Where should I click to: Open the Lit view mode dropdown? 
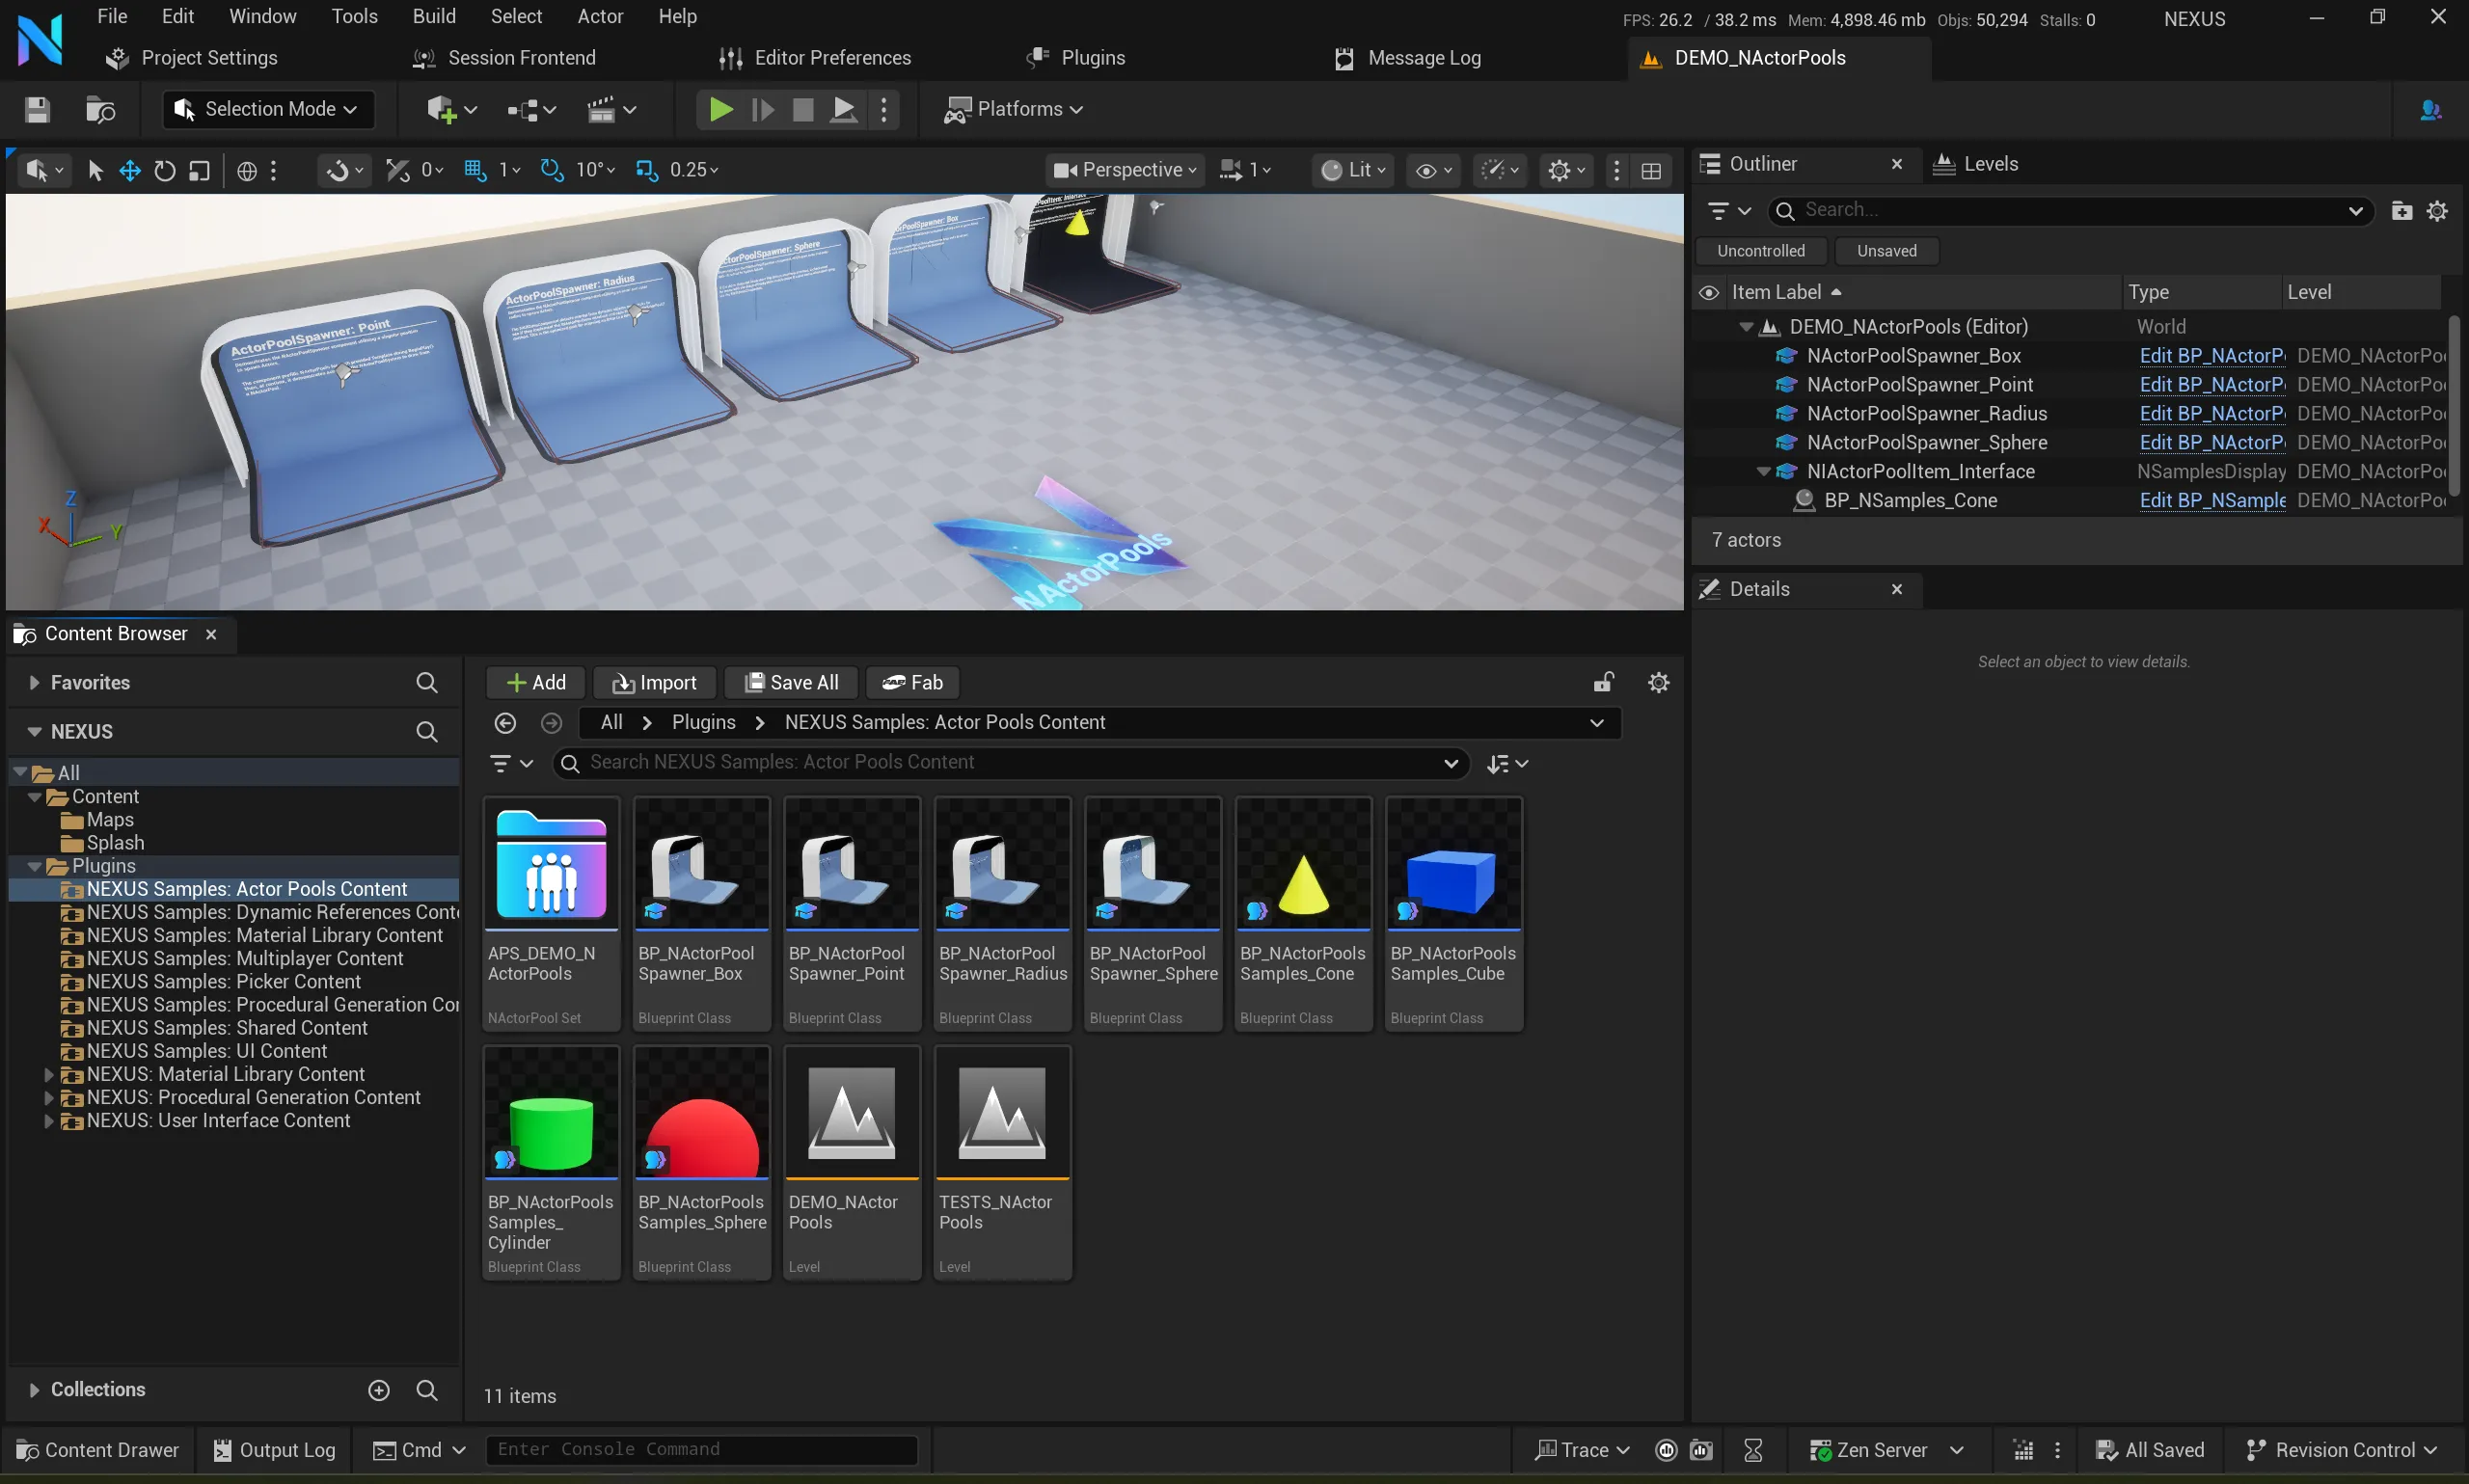tap(1350, 170)
